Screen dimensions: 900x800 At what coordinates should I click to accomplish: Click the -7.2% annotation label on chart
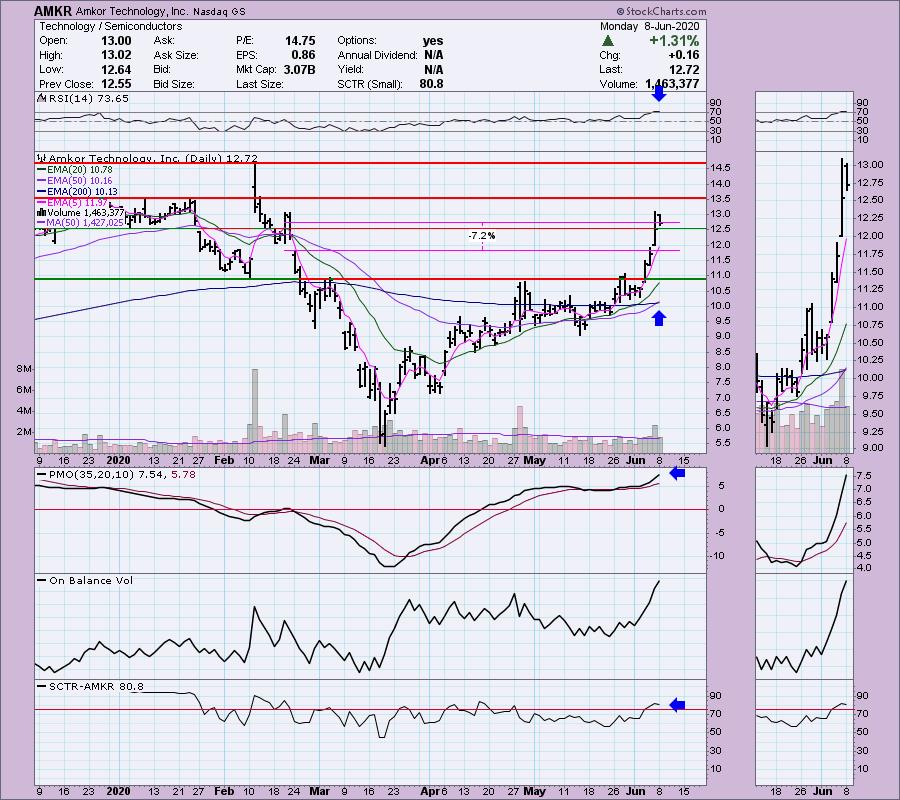coord(482,236)
